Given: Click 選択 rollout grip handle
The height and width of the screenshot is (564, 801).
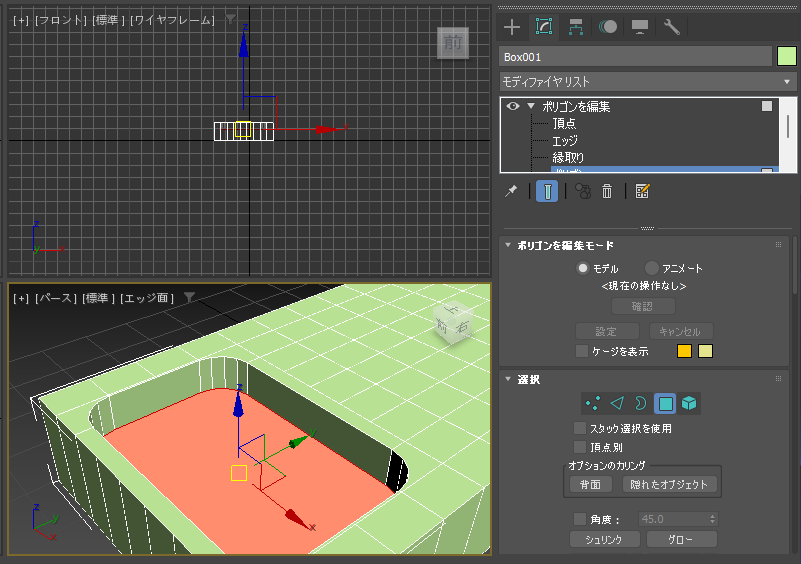Looking at the screenshot, I should (779, 379).
